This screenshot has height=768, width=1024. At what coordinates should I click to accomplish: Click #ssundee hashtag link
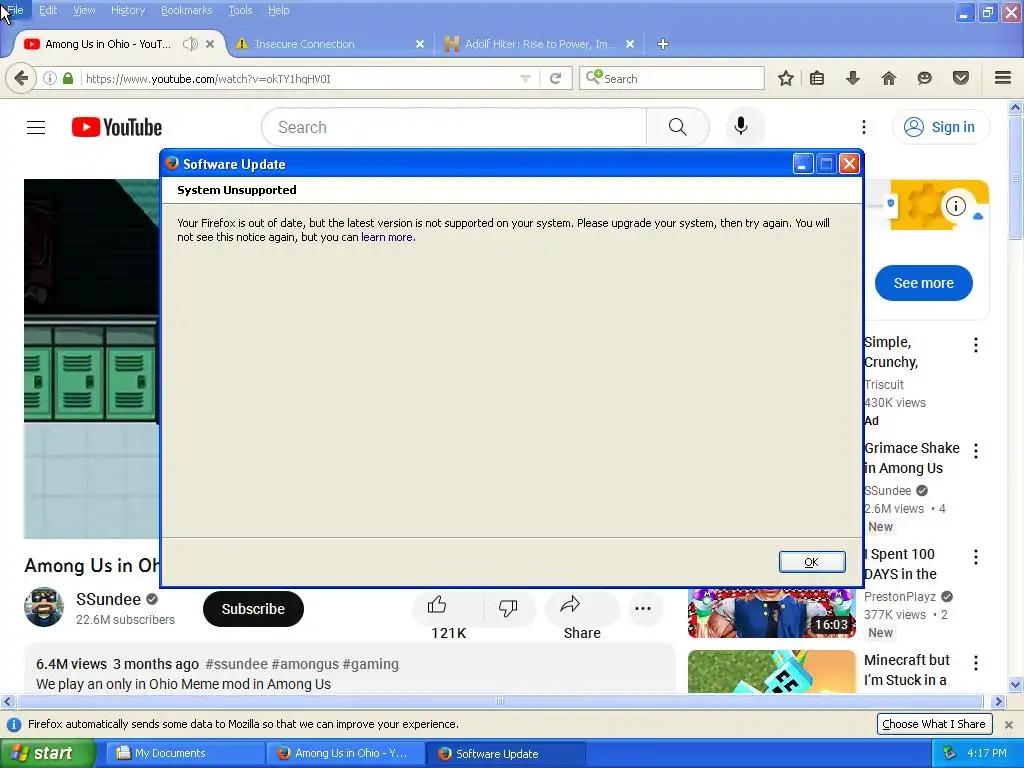(x=236, y=664)
